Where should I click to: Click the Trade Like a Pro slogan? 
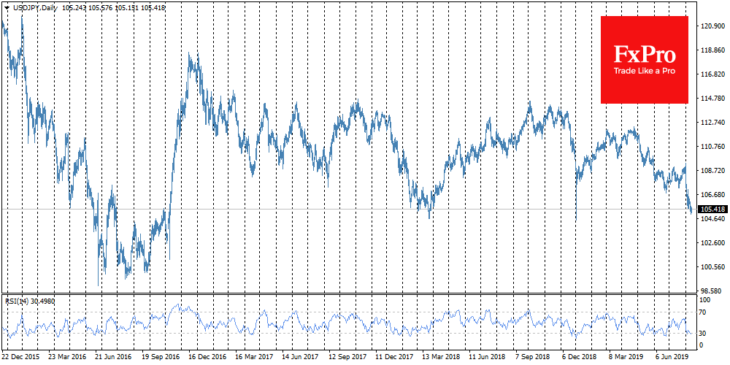tap(644, 71)
